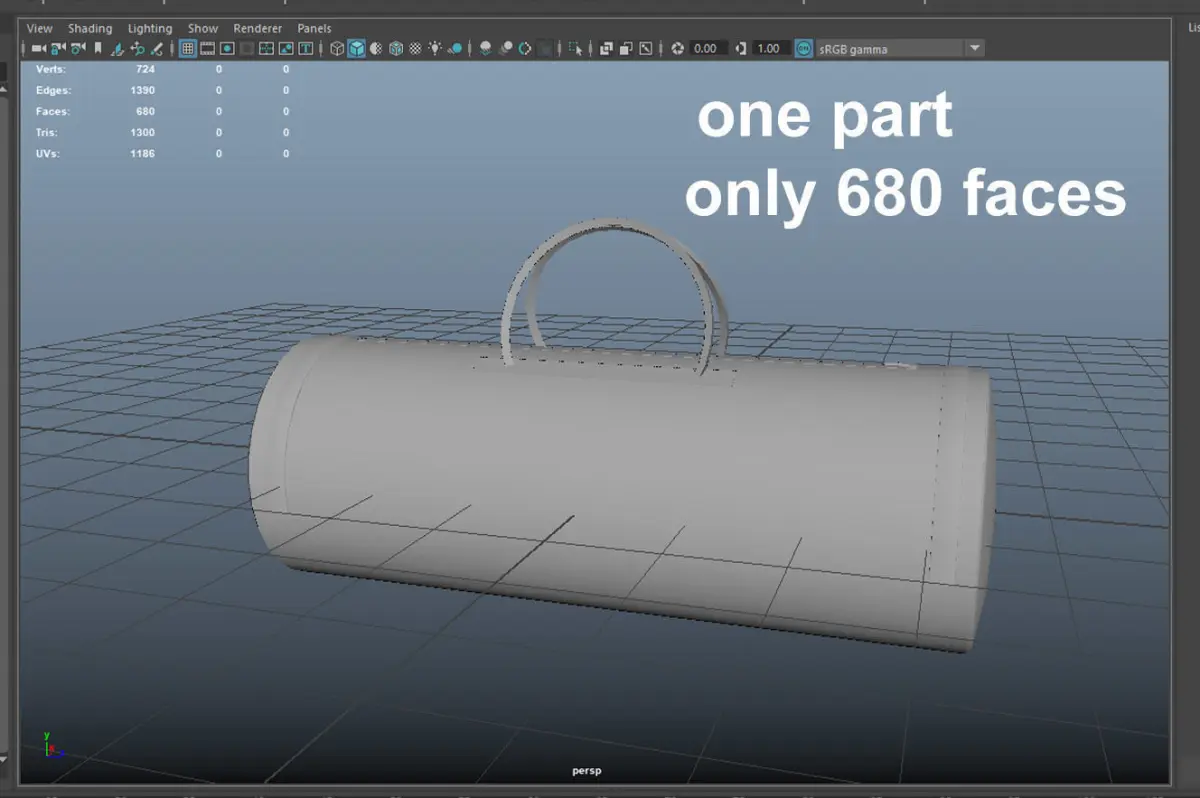Click Screen Space Ambient Occlusion icon
Image resolution: width=1200 pixels, height=798 pixels.
[x=485, y=48]
